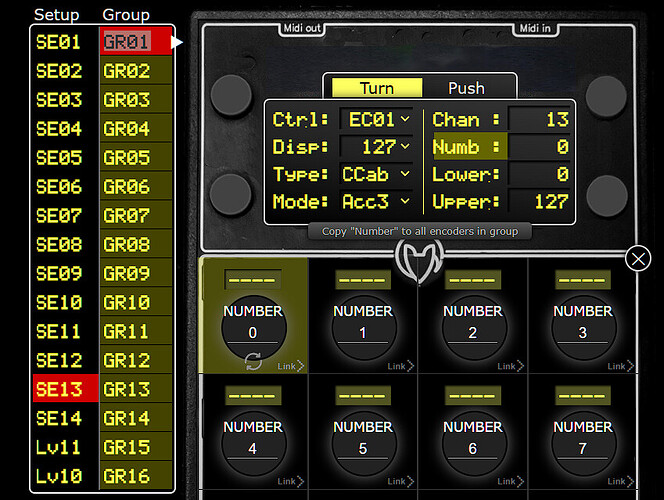Click the Link arrow for encoder NUMBER 3
664x500 pixels.
tap(621, 366)
